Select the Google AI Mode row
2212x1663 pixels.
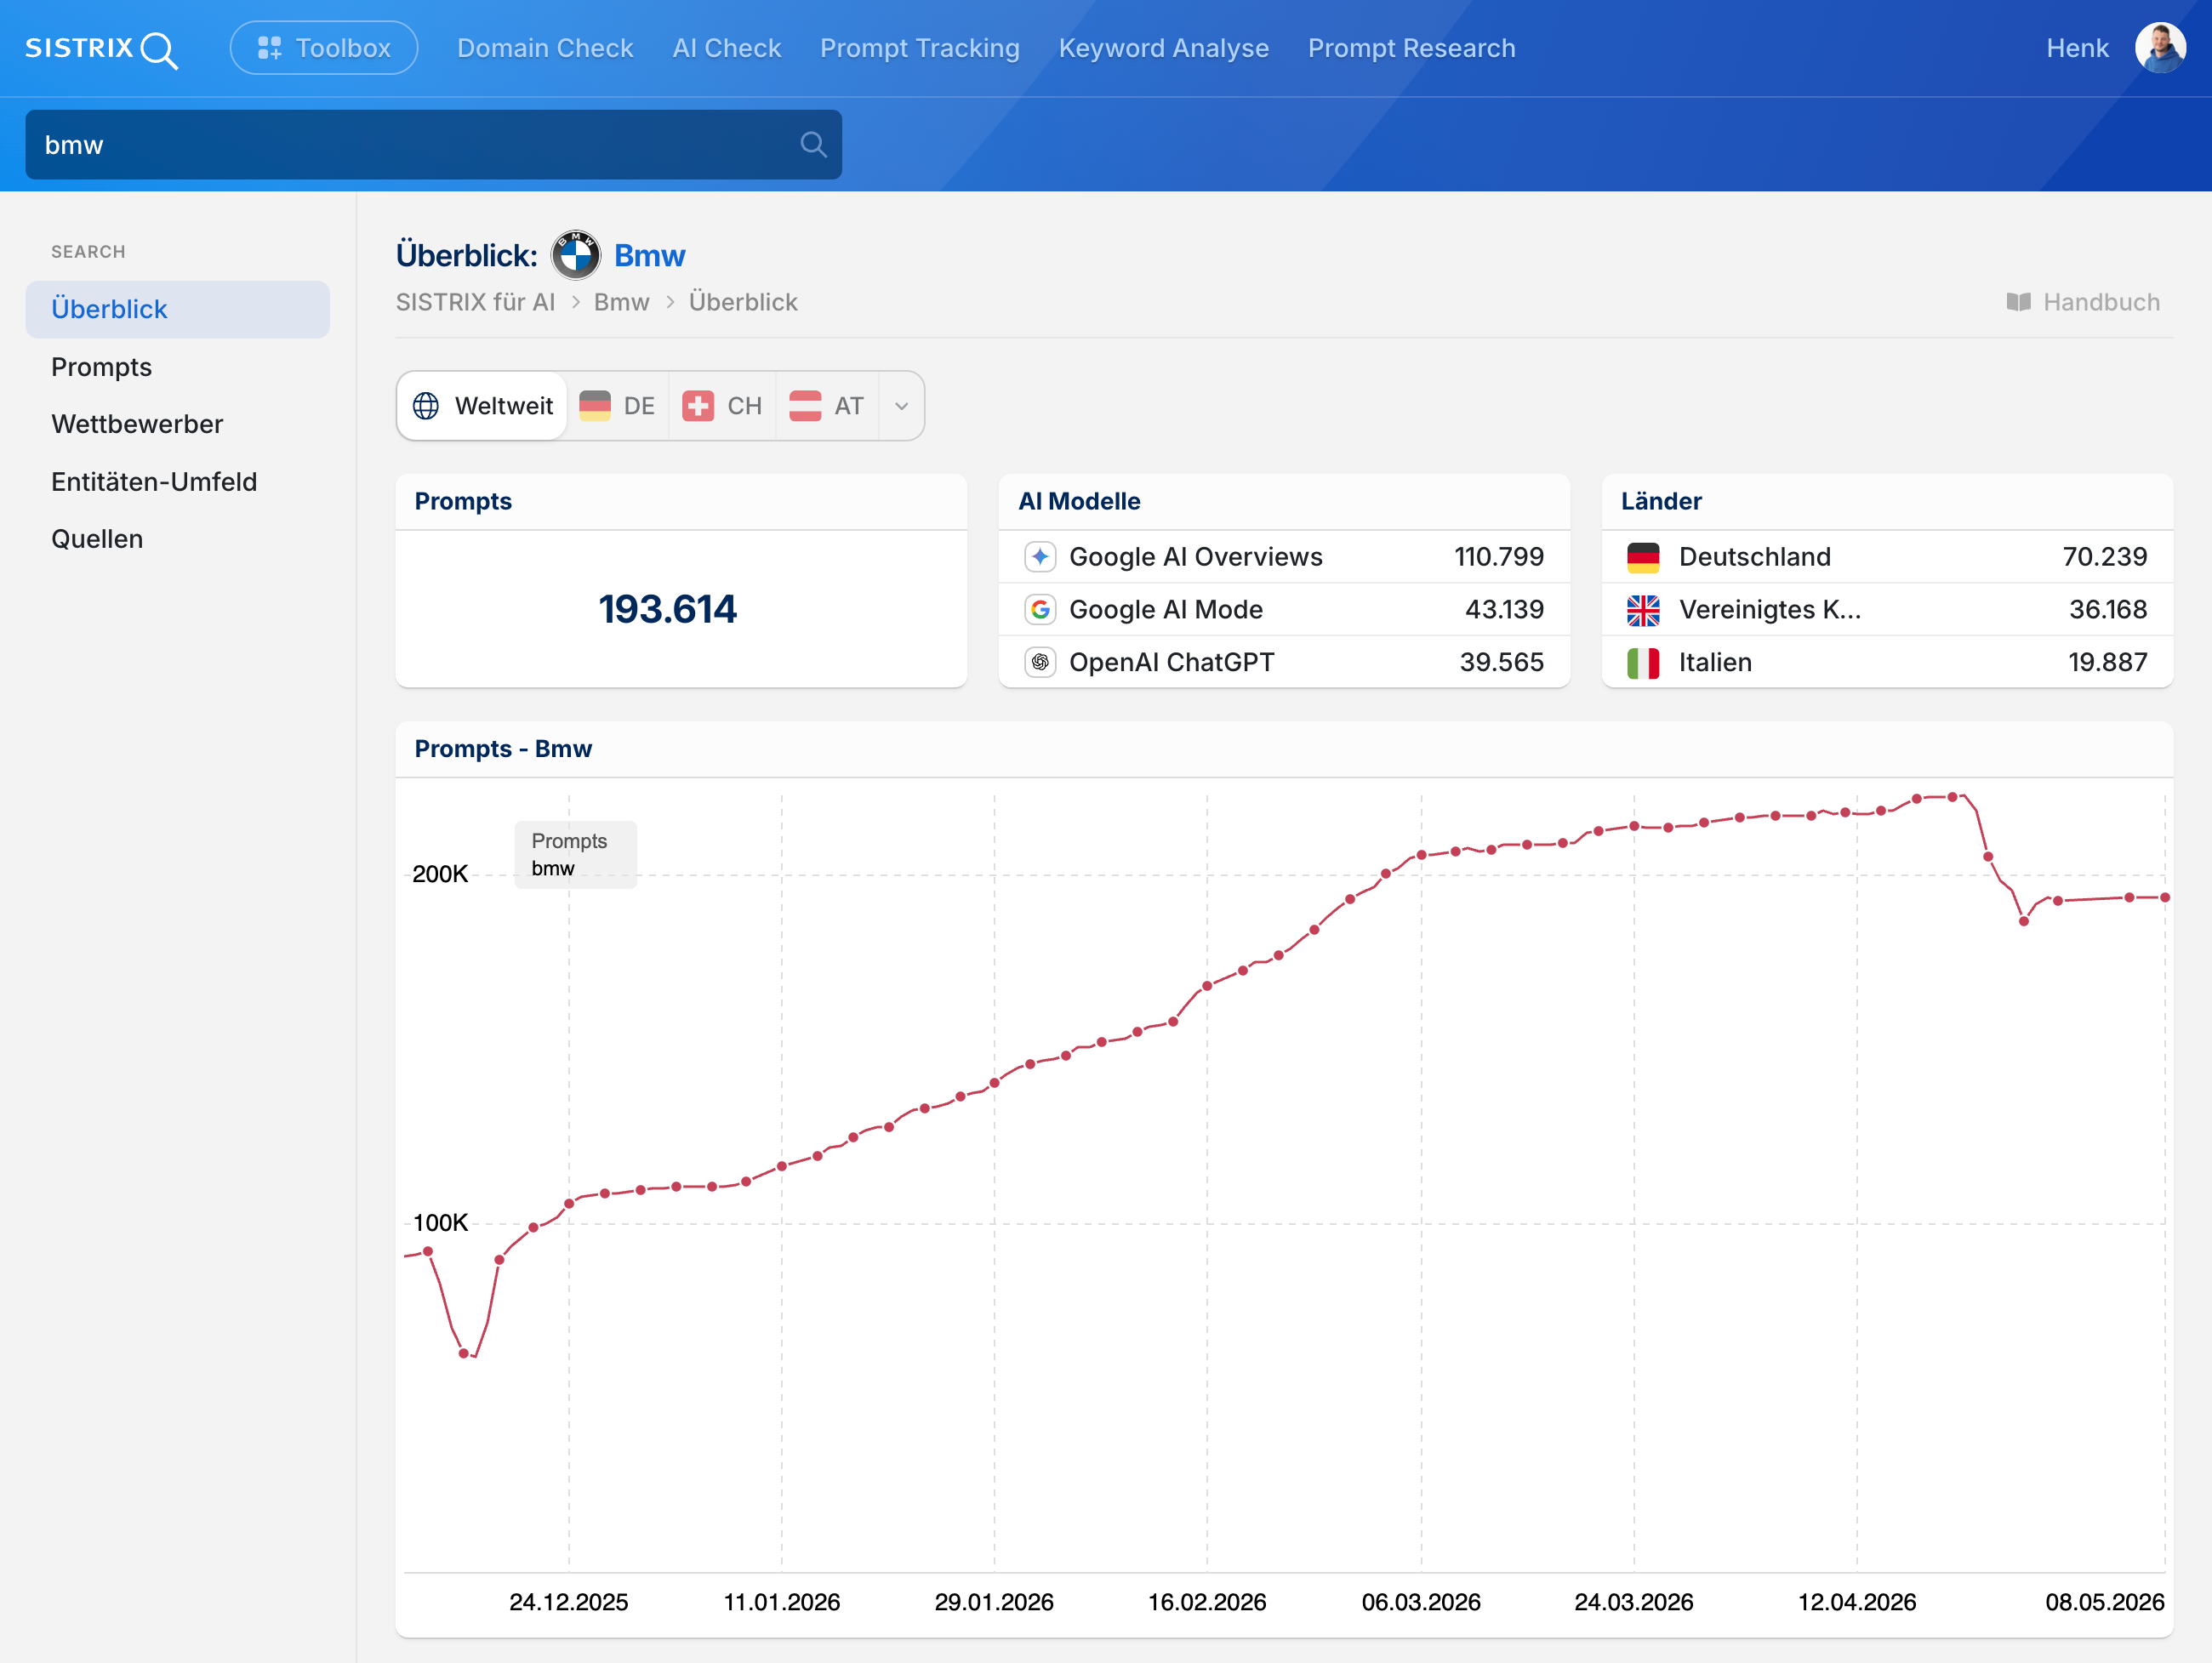[1284, 609]
